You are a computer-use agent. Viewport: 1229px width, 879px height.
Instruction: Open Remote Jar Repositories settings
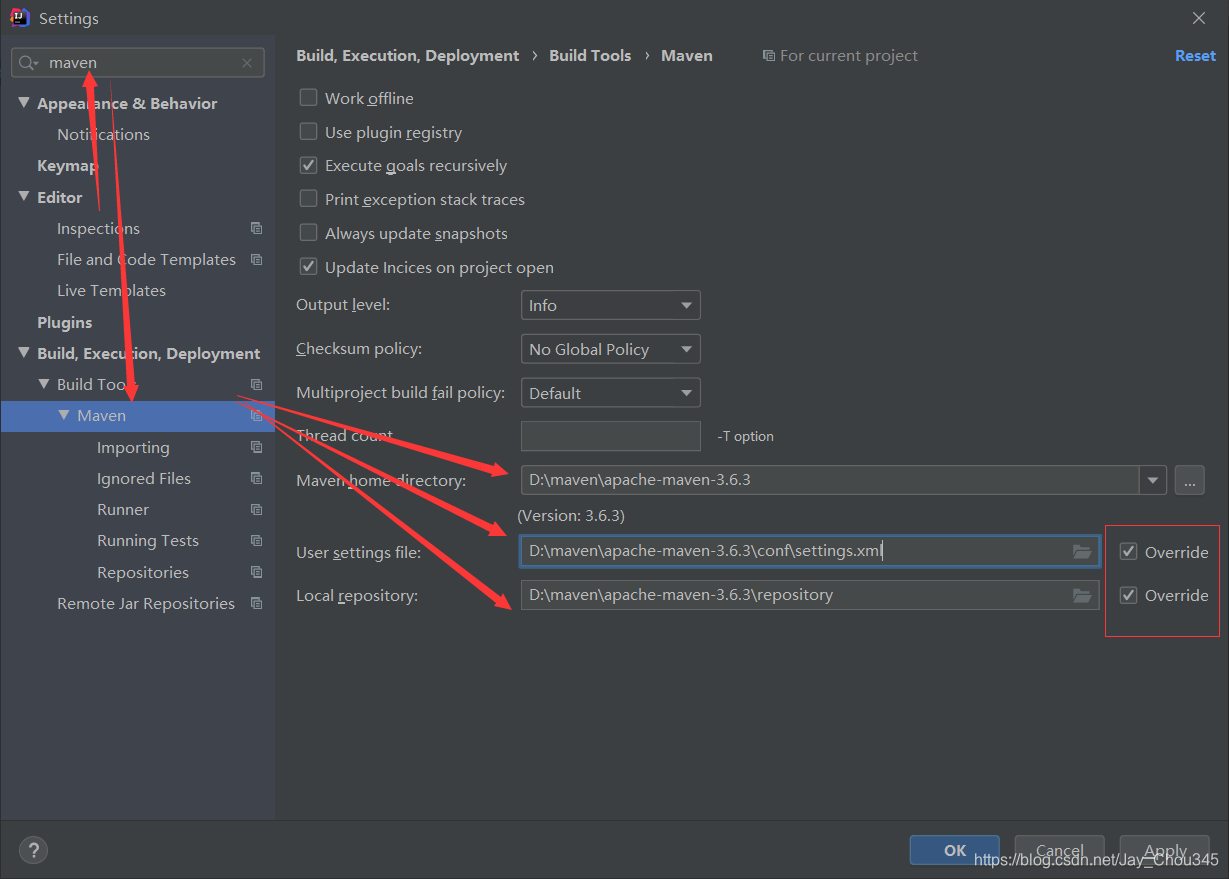(146, 603)
